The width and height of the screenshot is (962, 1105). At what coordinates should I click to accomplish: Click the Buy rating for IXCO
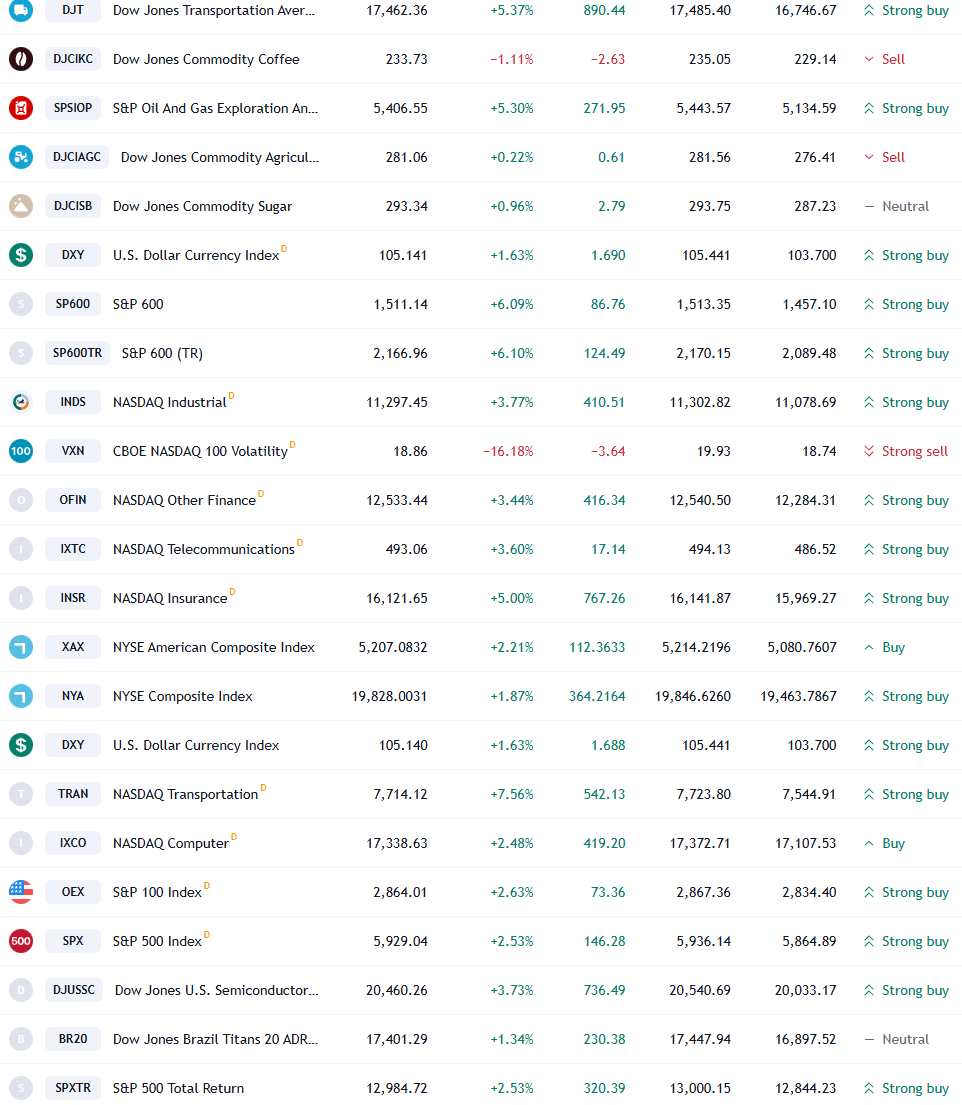[884, 843]
